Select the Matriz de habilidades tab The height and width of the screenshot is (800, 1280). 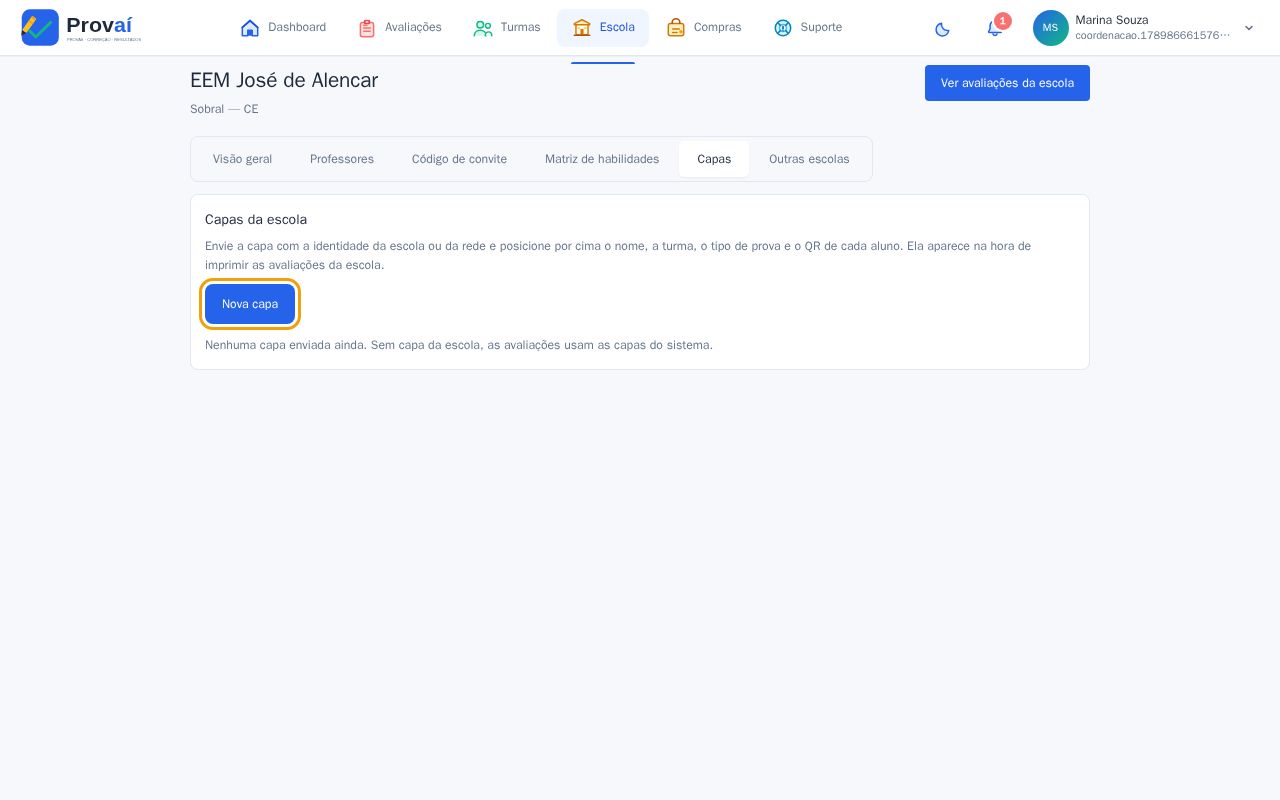602,159
